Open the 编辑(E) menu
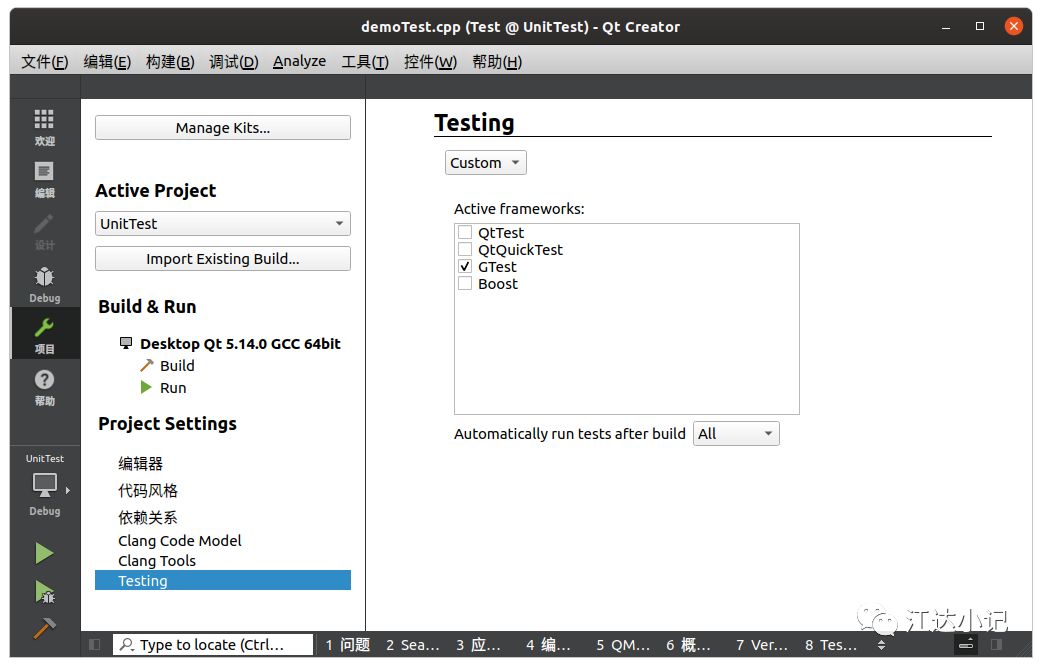The width and height of the screenshot is (1042, 667). 107,62
